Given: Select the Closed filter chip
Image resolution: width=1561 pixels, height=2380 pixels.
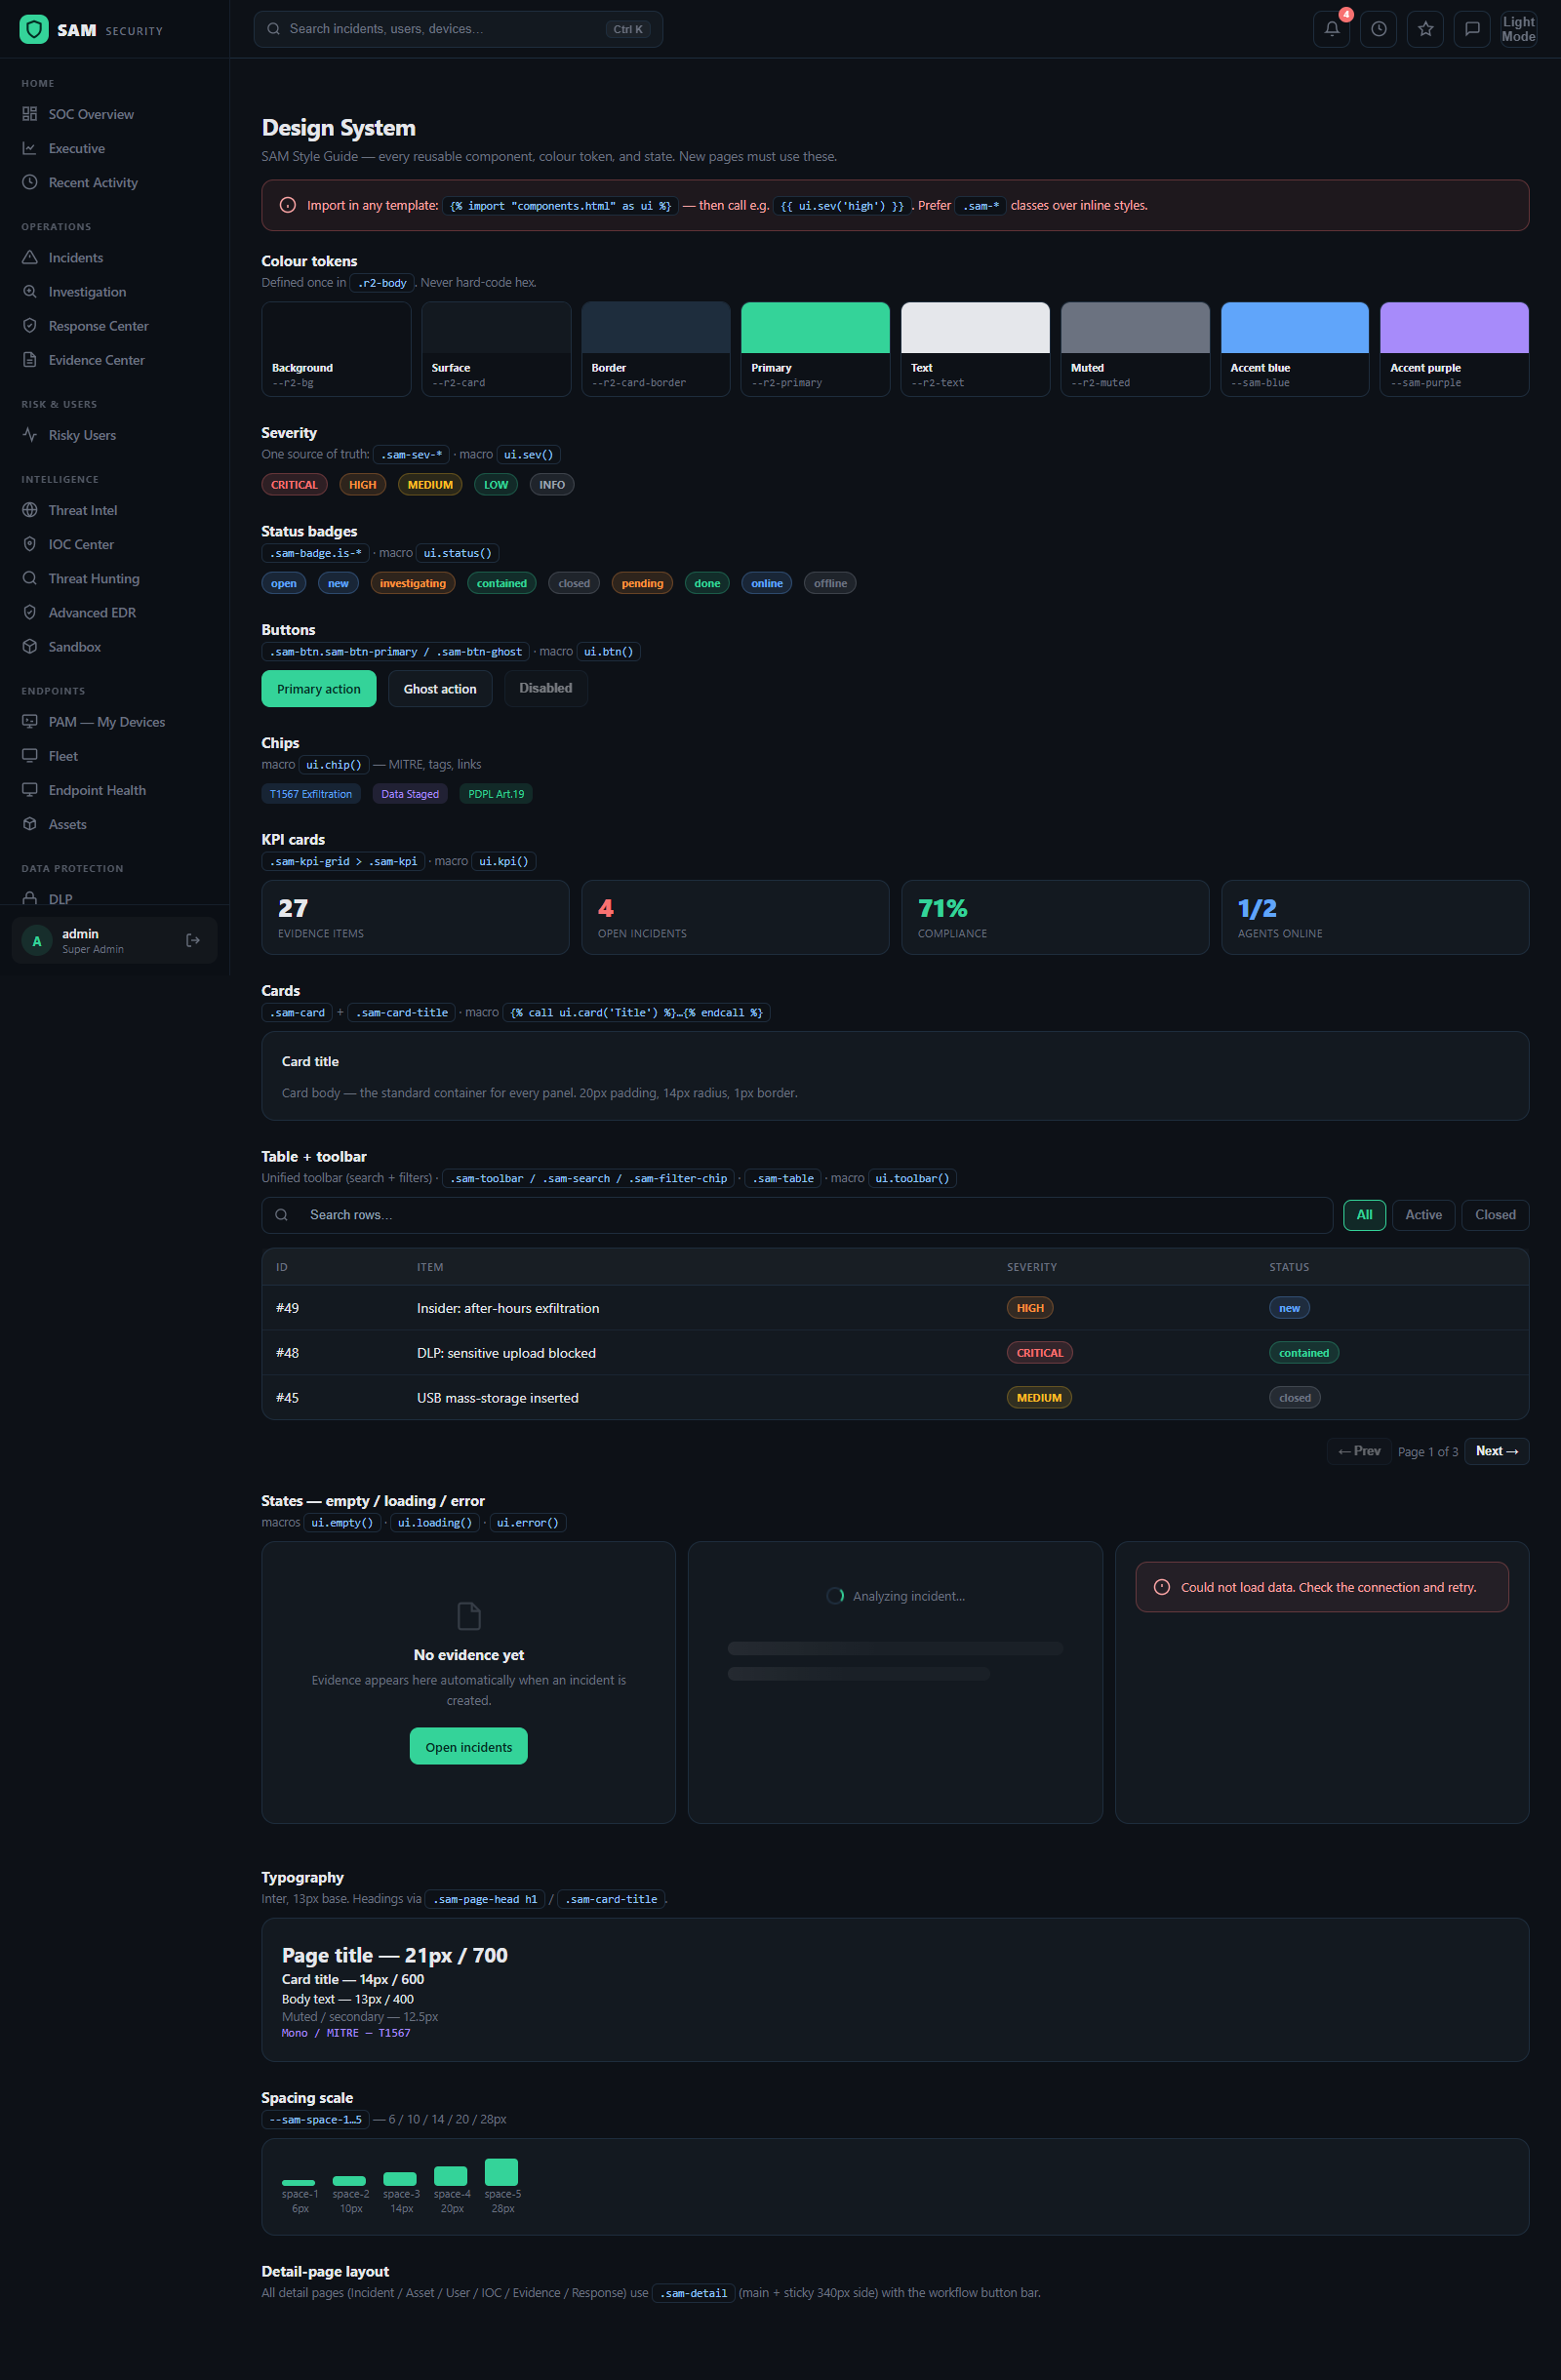Looking at the screenshot, I should click(1495, 1214).
